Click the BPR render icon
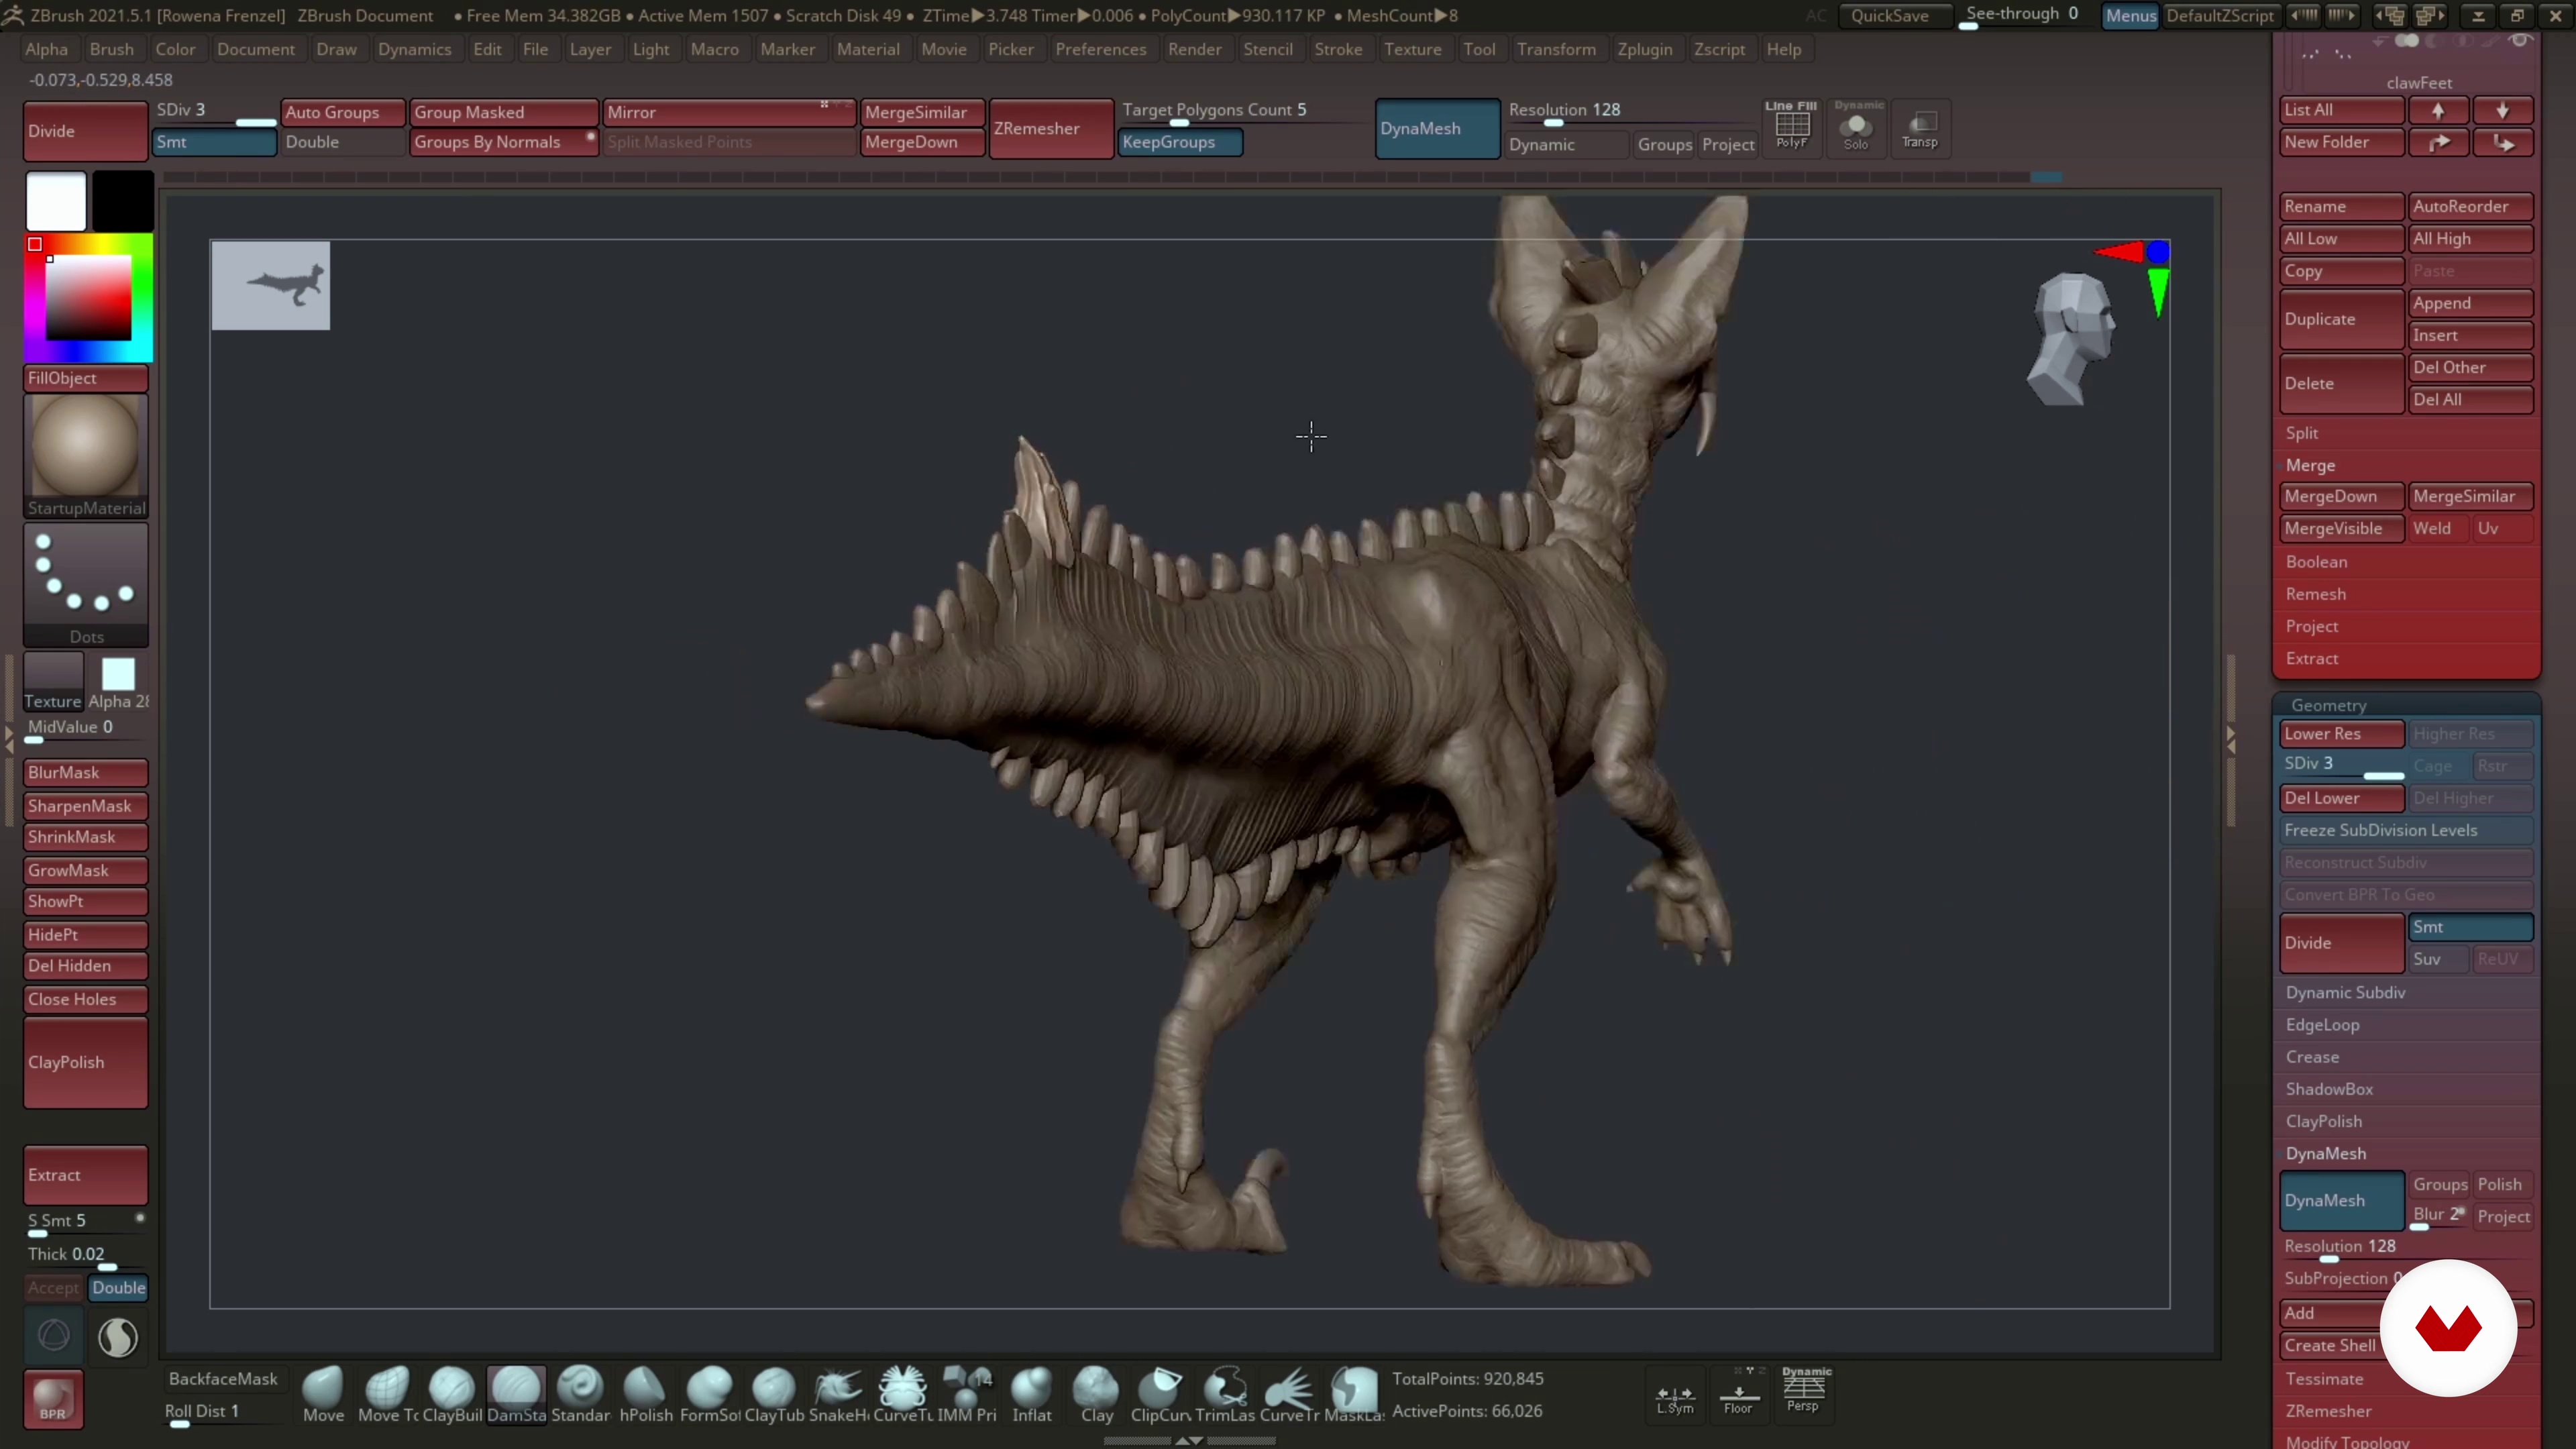The height and width of the screenshot is (1449, 2576). pyautogui.click(x=53, y=1398)
